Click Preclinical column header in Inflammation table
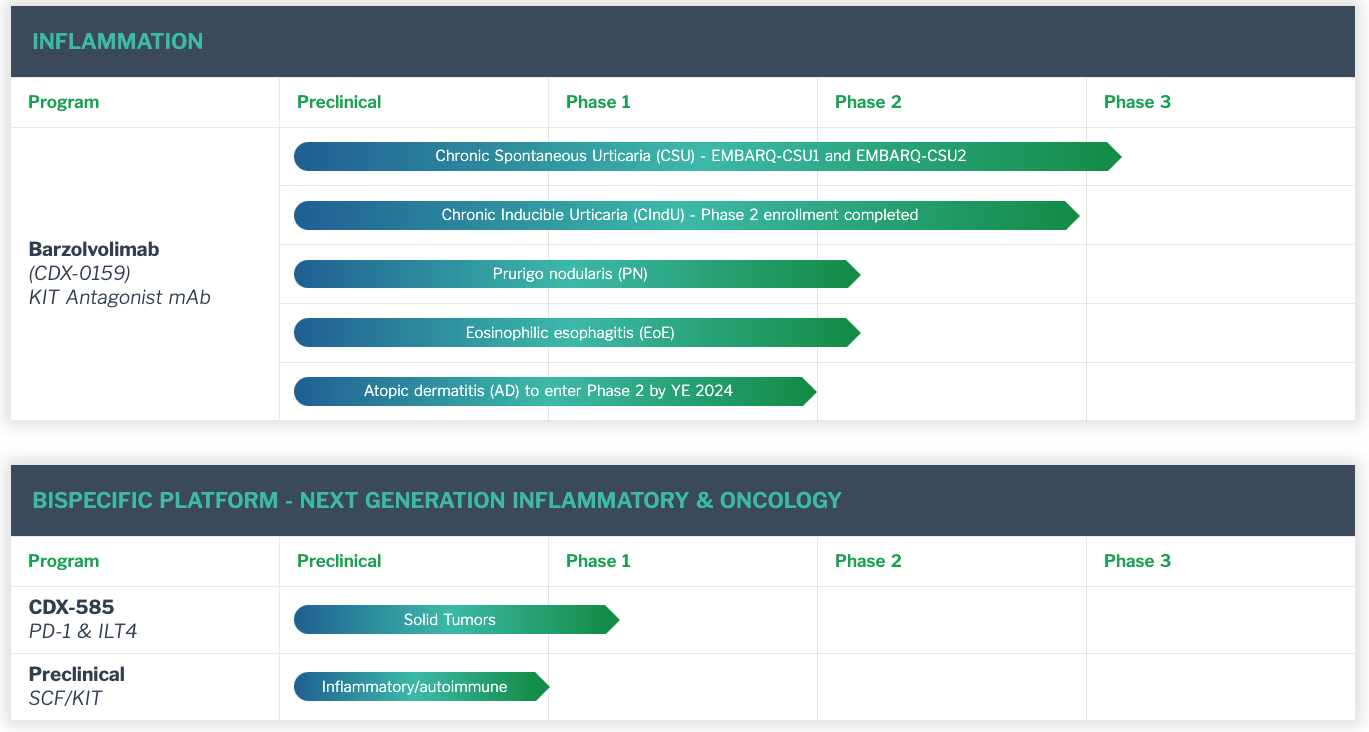The height and width of the screenshot is (732, 1369). point(339,102)
